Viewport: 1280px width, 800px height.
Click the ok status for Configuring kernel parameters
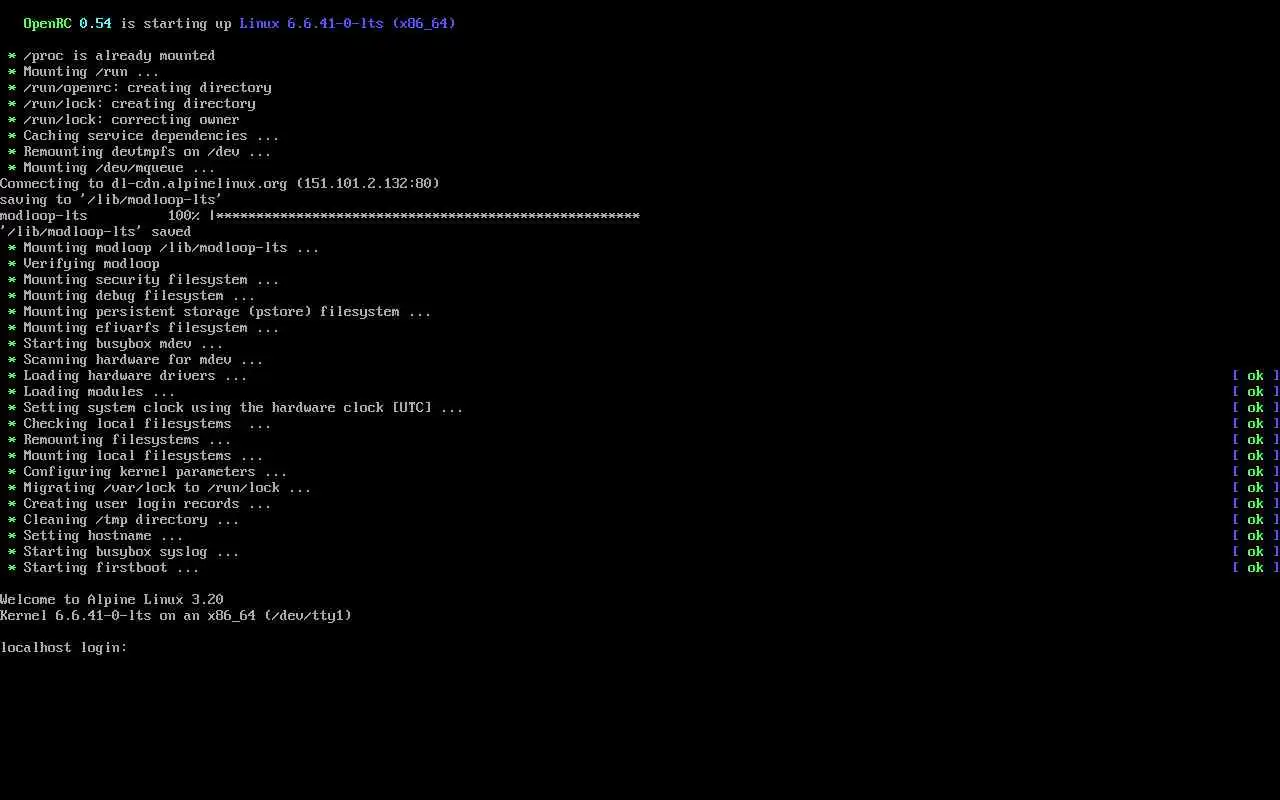[x=1255, y=471]
